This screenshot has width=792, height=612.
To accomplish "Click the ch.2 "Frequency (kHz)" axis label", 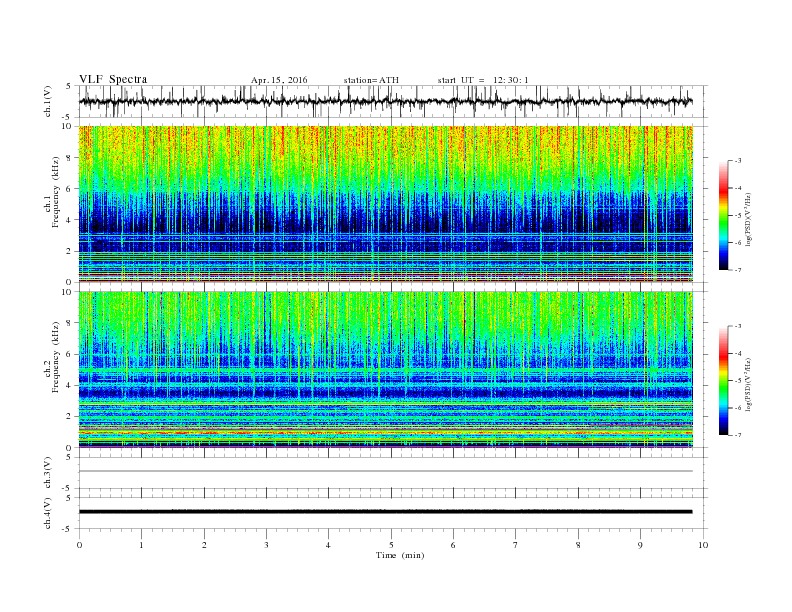I will [56, 356].
